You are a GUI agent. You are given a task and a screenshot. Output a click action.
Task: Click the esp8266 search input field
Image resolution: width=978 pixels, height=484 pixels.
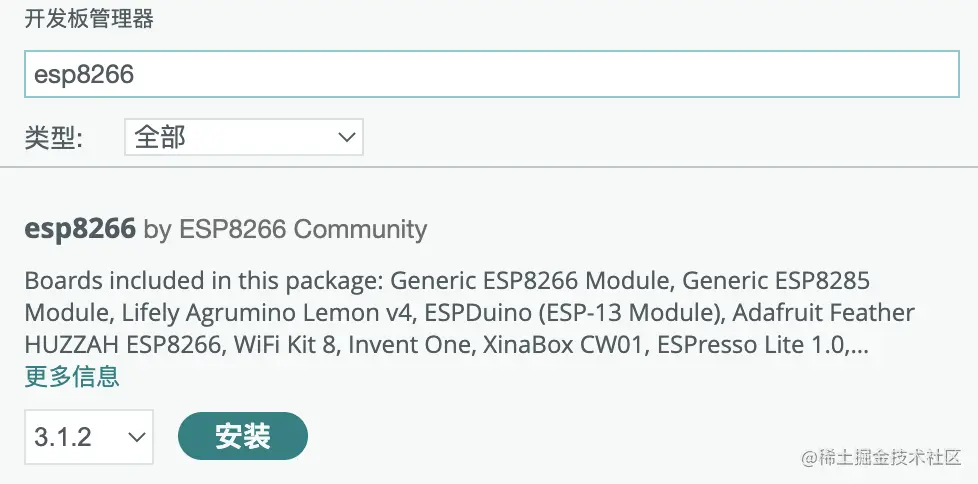(x=491, y=74)
